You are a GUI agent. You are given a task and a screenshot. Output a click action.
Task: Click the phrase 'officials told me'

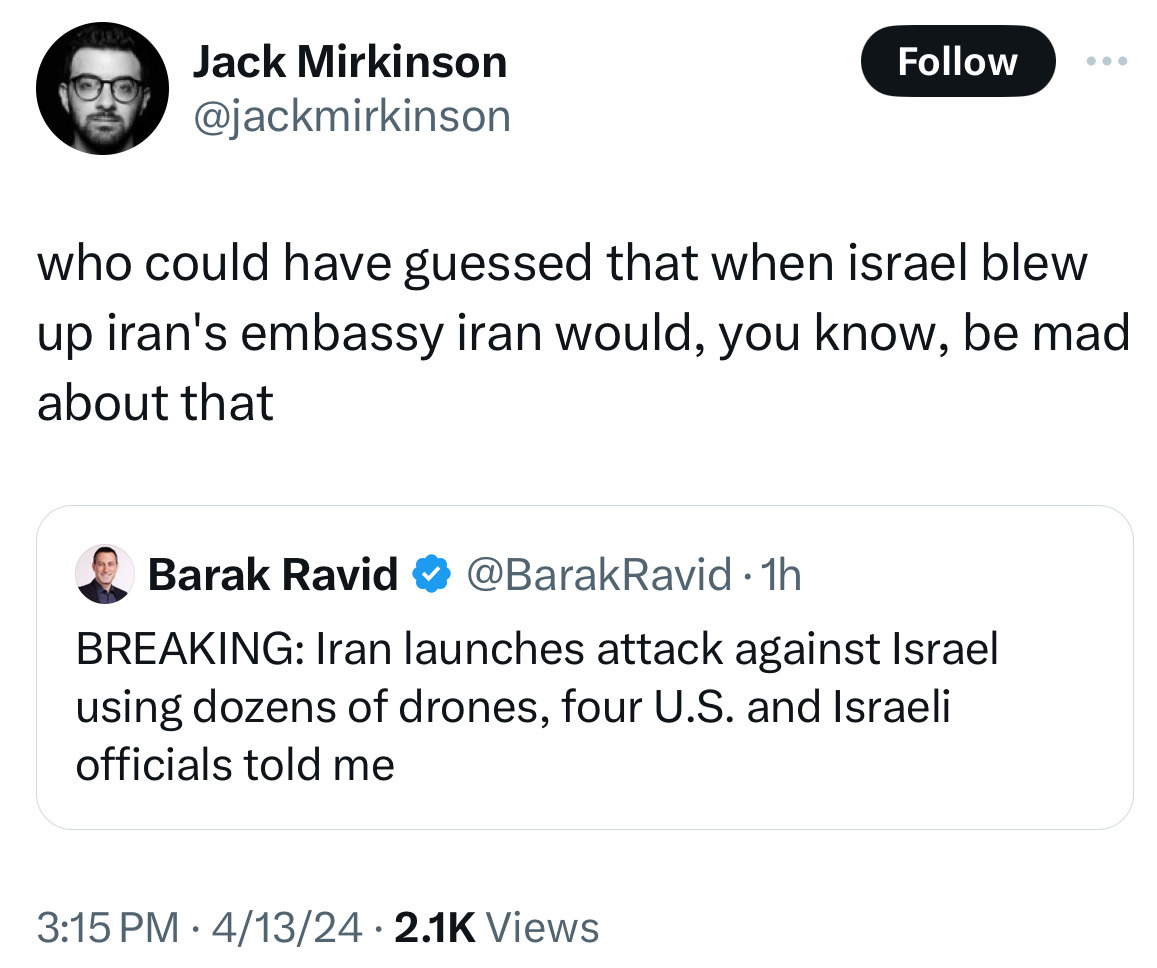pos(235,765)
